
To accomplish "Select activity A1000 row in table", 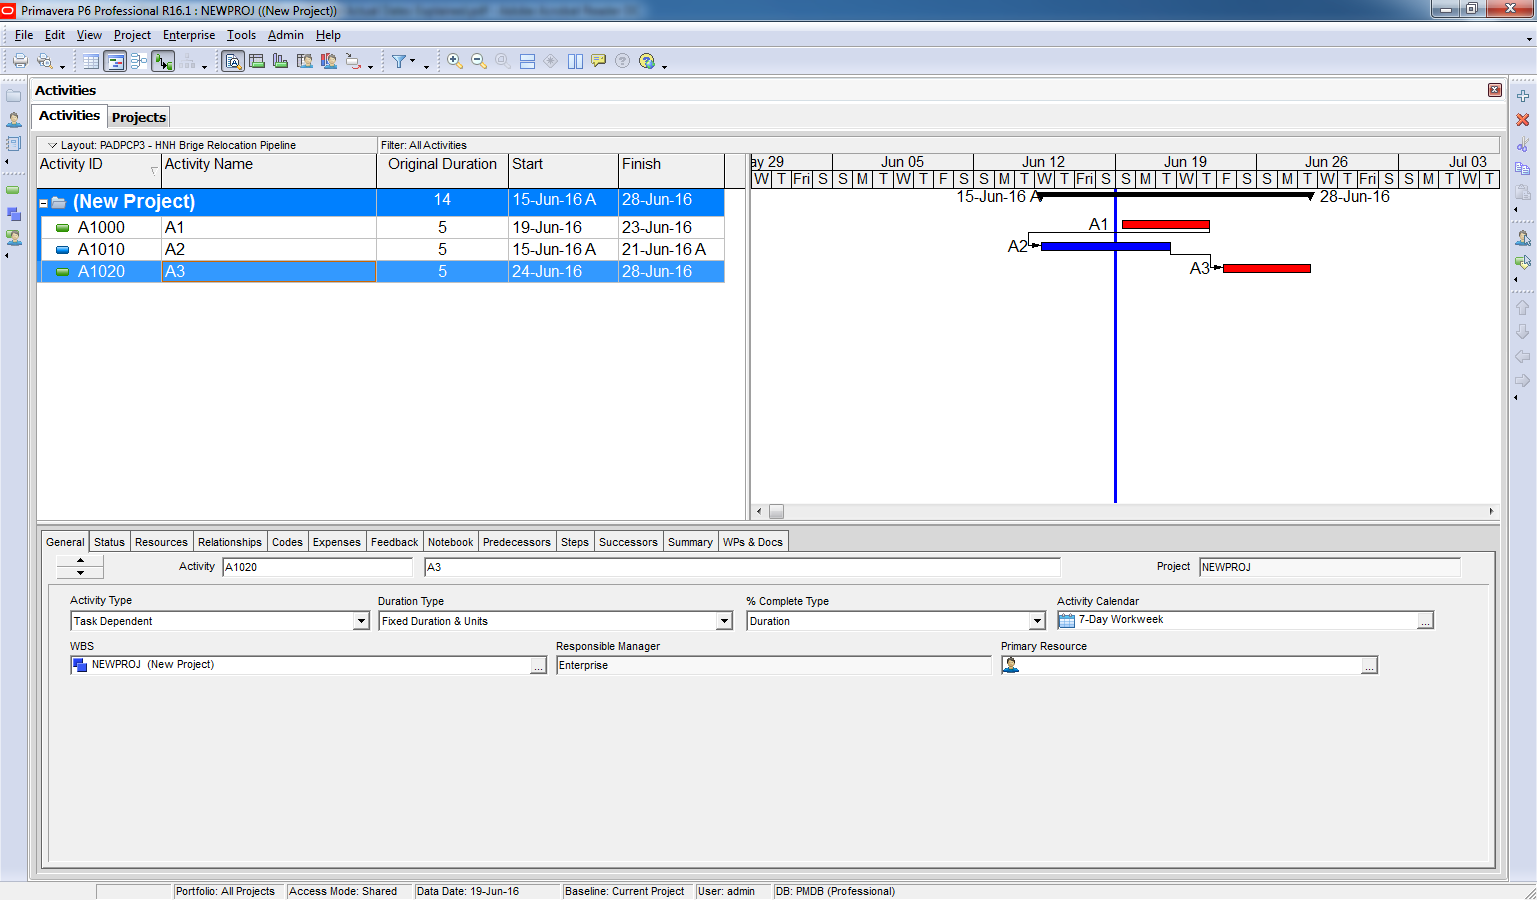I will 101,228.
